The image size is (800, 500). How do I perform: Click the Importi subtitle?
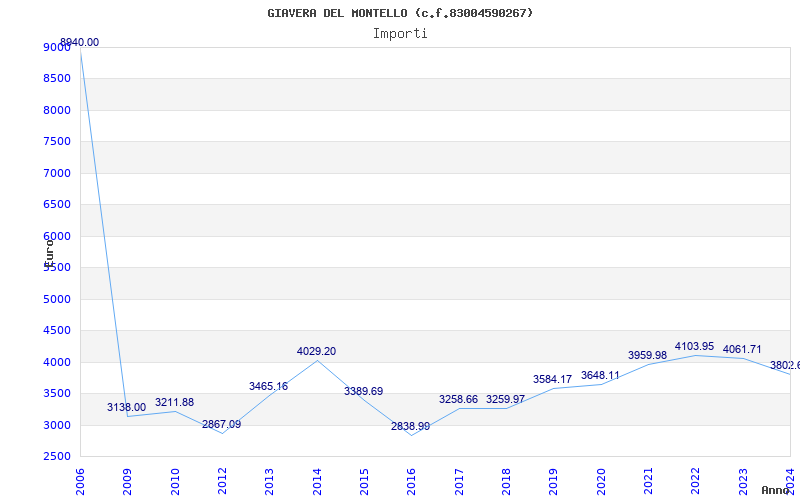[x=400, y=34]
